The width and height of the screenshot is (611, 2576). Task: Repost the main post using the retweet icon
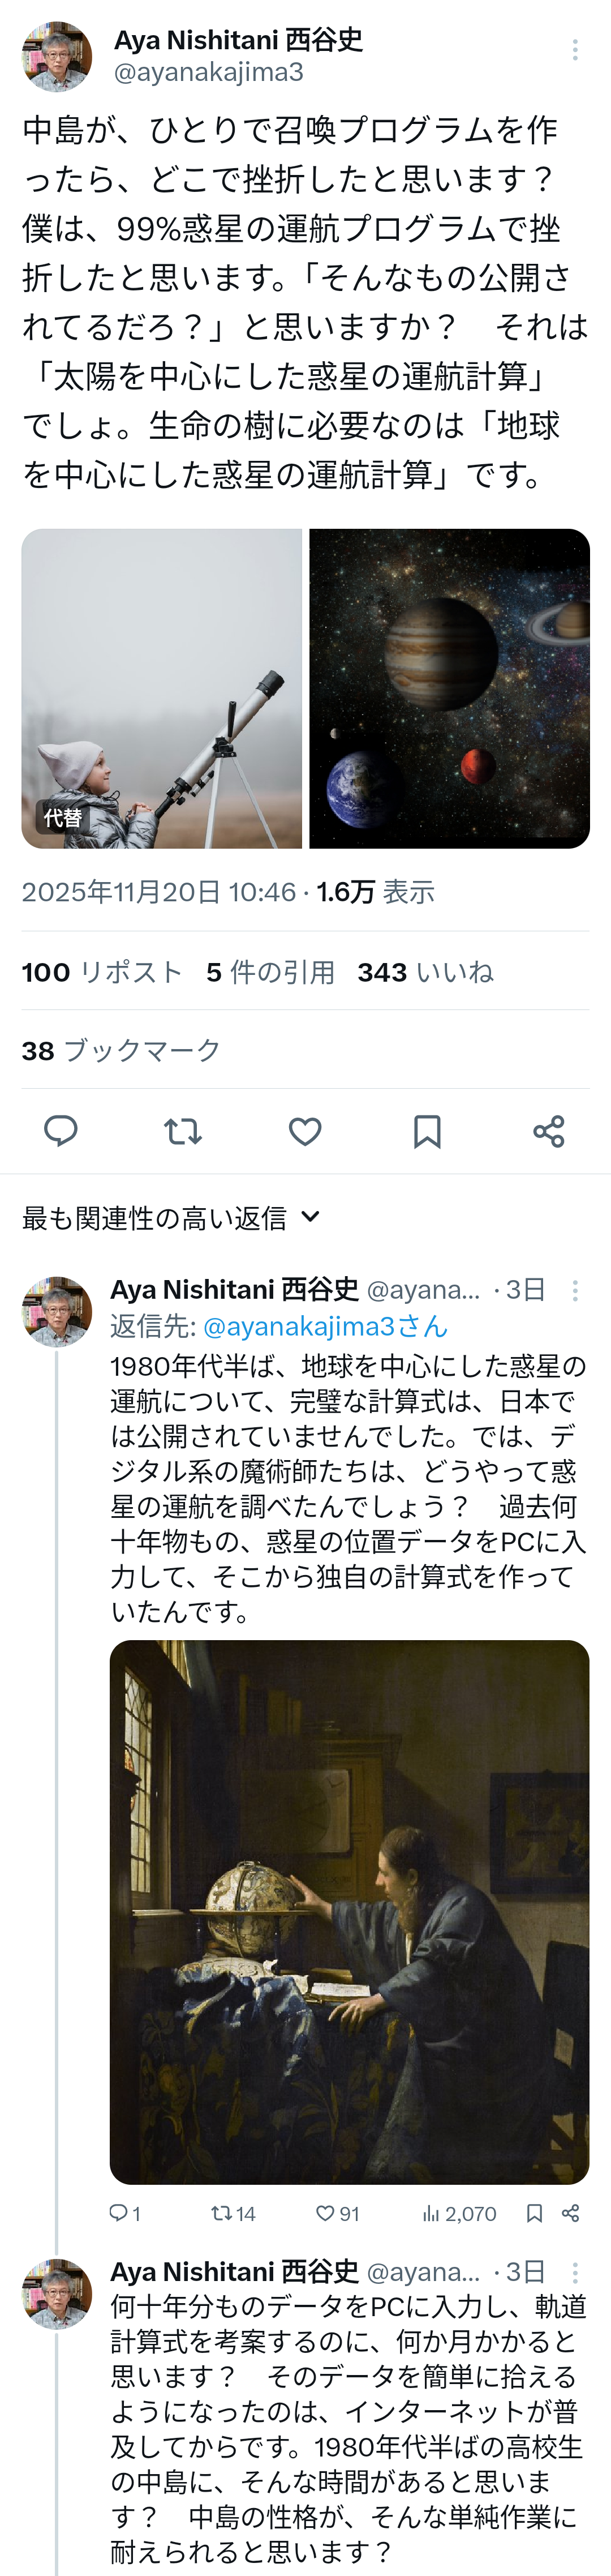183,1131
